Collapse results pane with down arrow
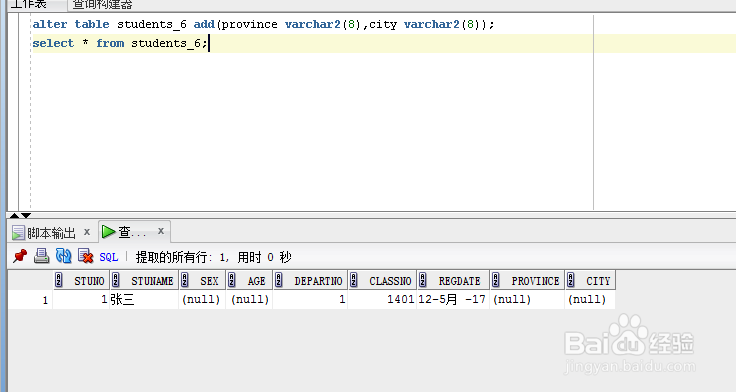 click(26, 215)
